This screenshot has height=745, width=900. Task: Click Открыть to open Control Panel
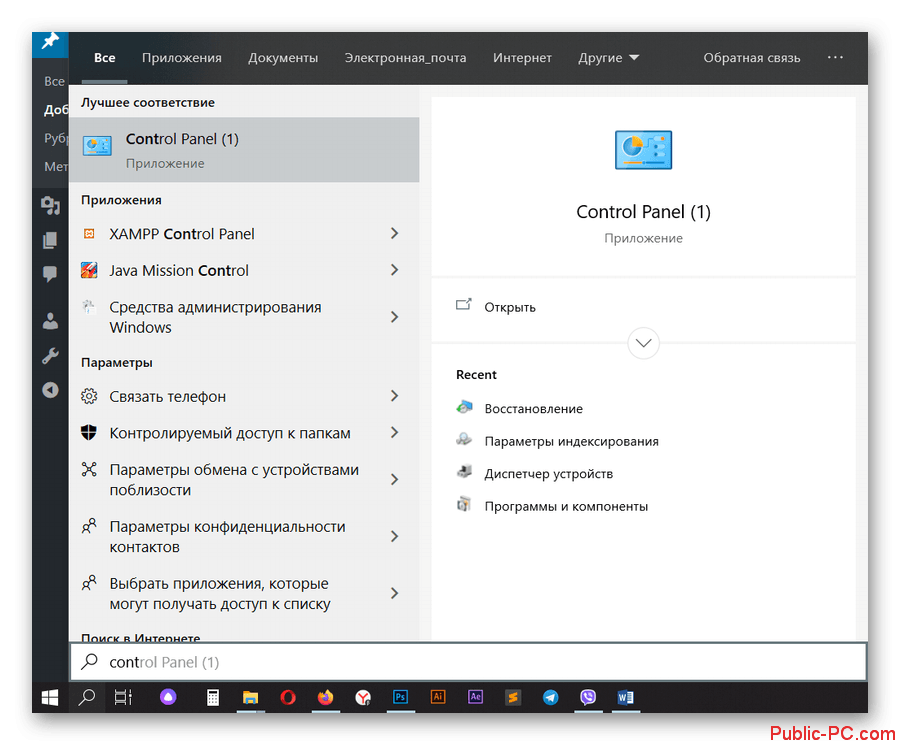510,307
